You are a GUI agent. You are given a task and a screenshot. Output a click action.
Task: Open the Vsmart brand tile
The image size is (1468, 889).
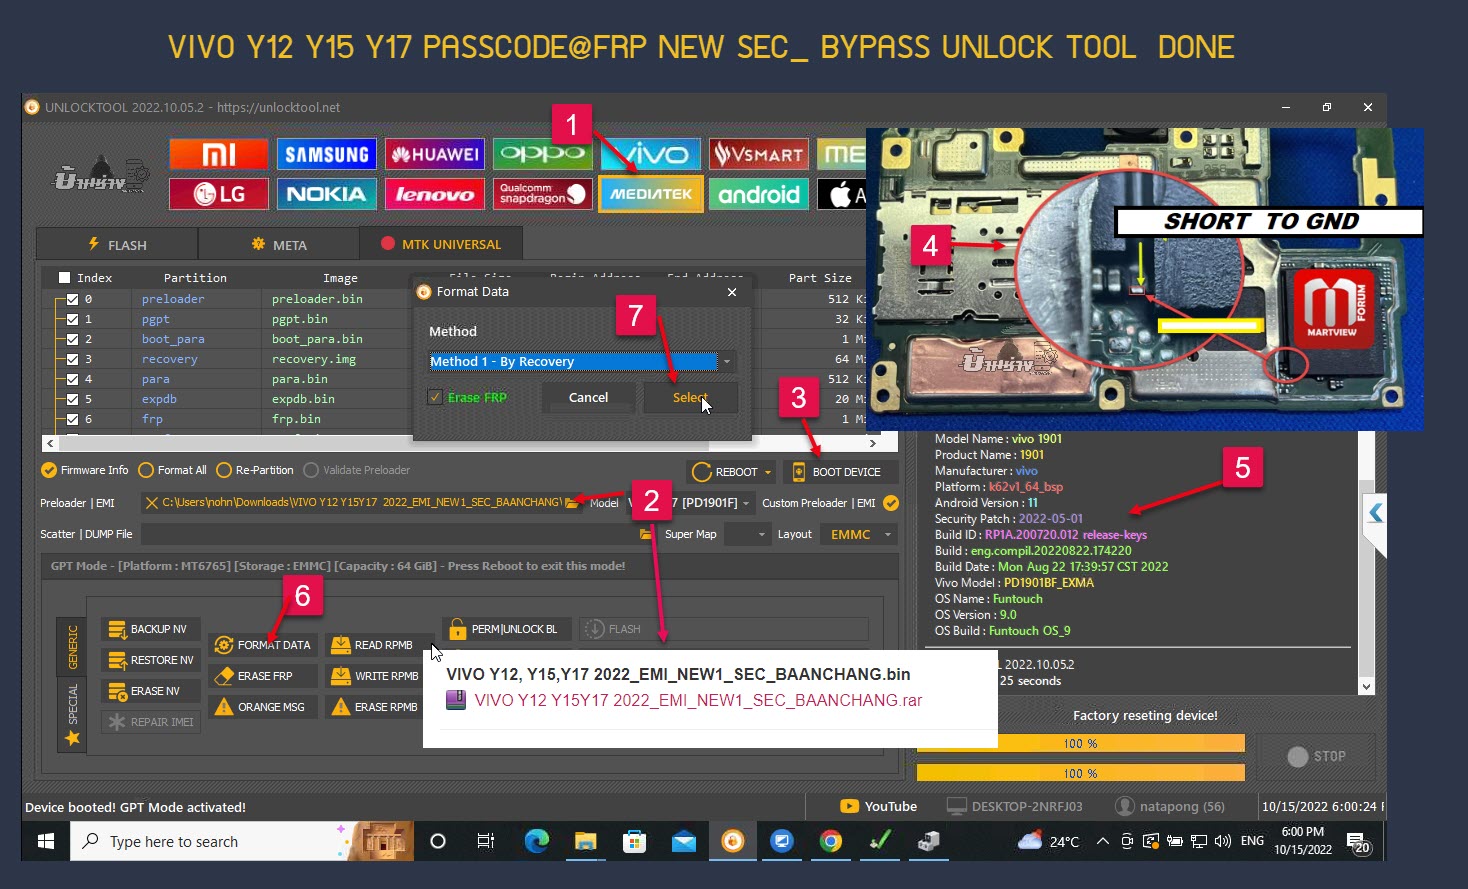click(x=759, y=154)
